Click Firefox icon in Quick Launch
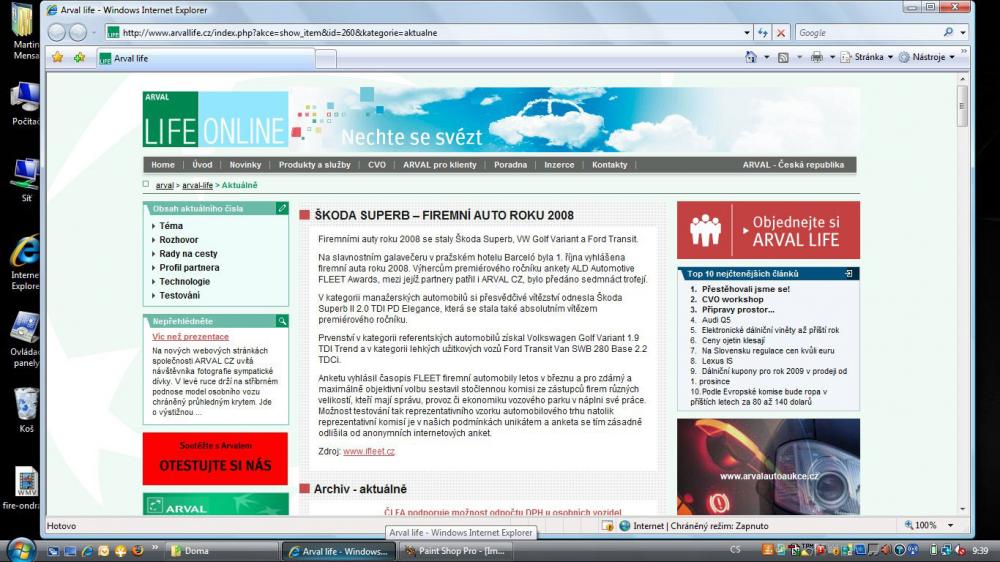 137,551
